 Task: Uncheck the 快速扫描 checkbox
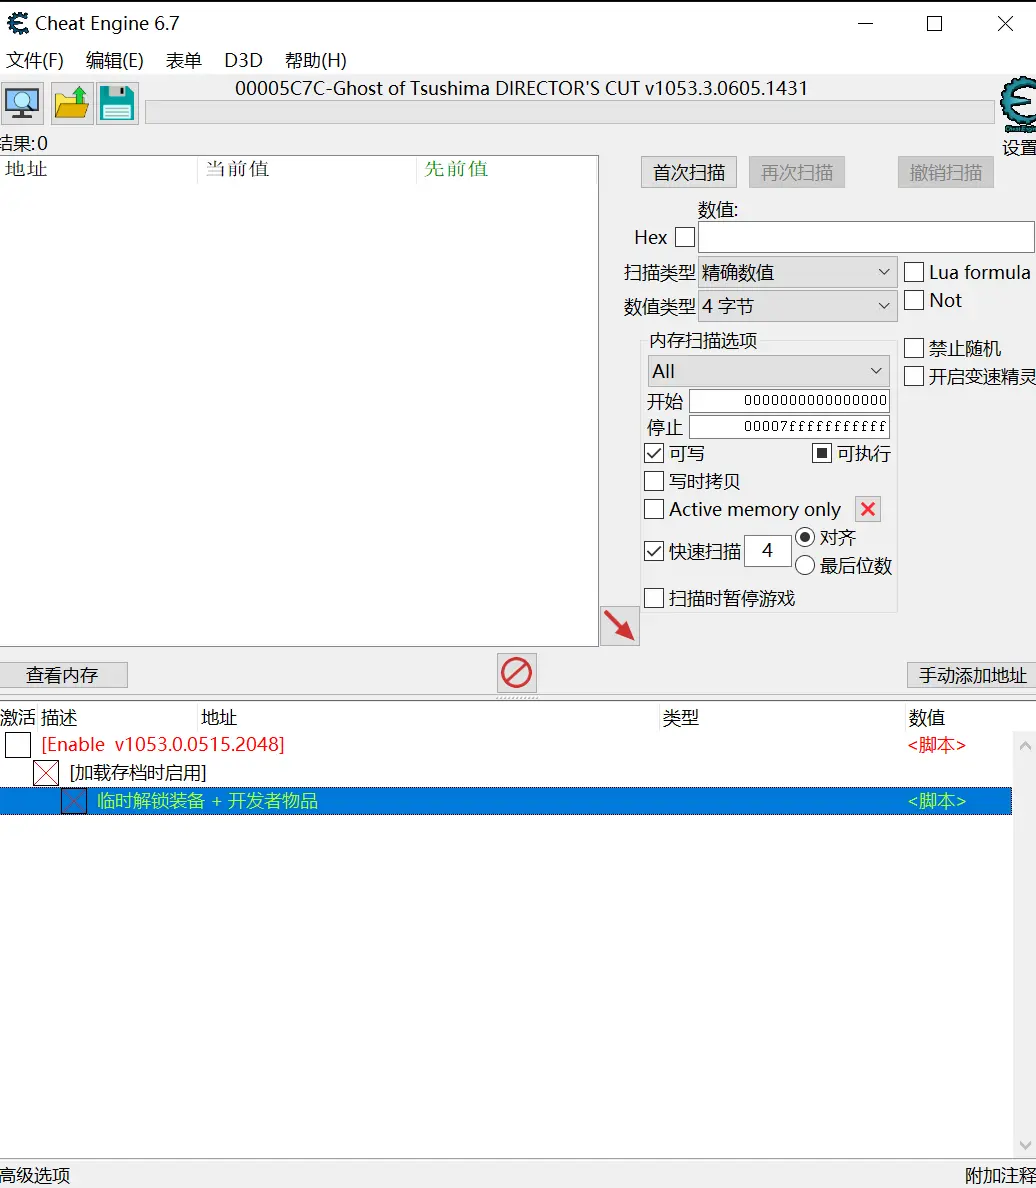click(x=654, y=551)
